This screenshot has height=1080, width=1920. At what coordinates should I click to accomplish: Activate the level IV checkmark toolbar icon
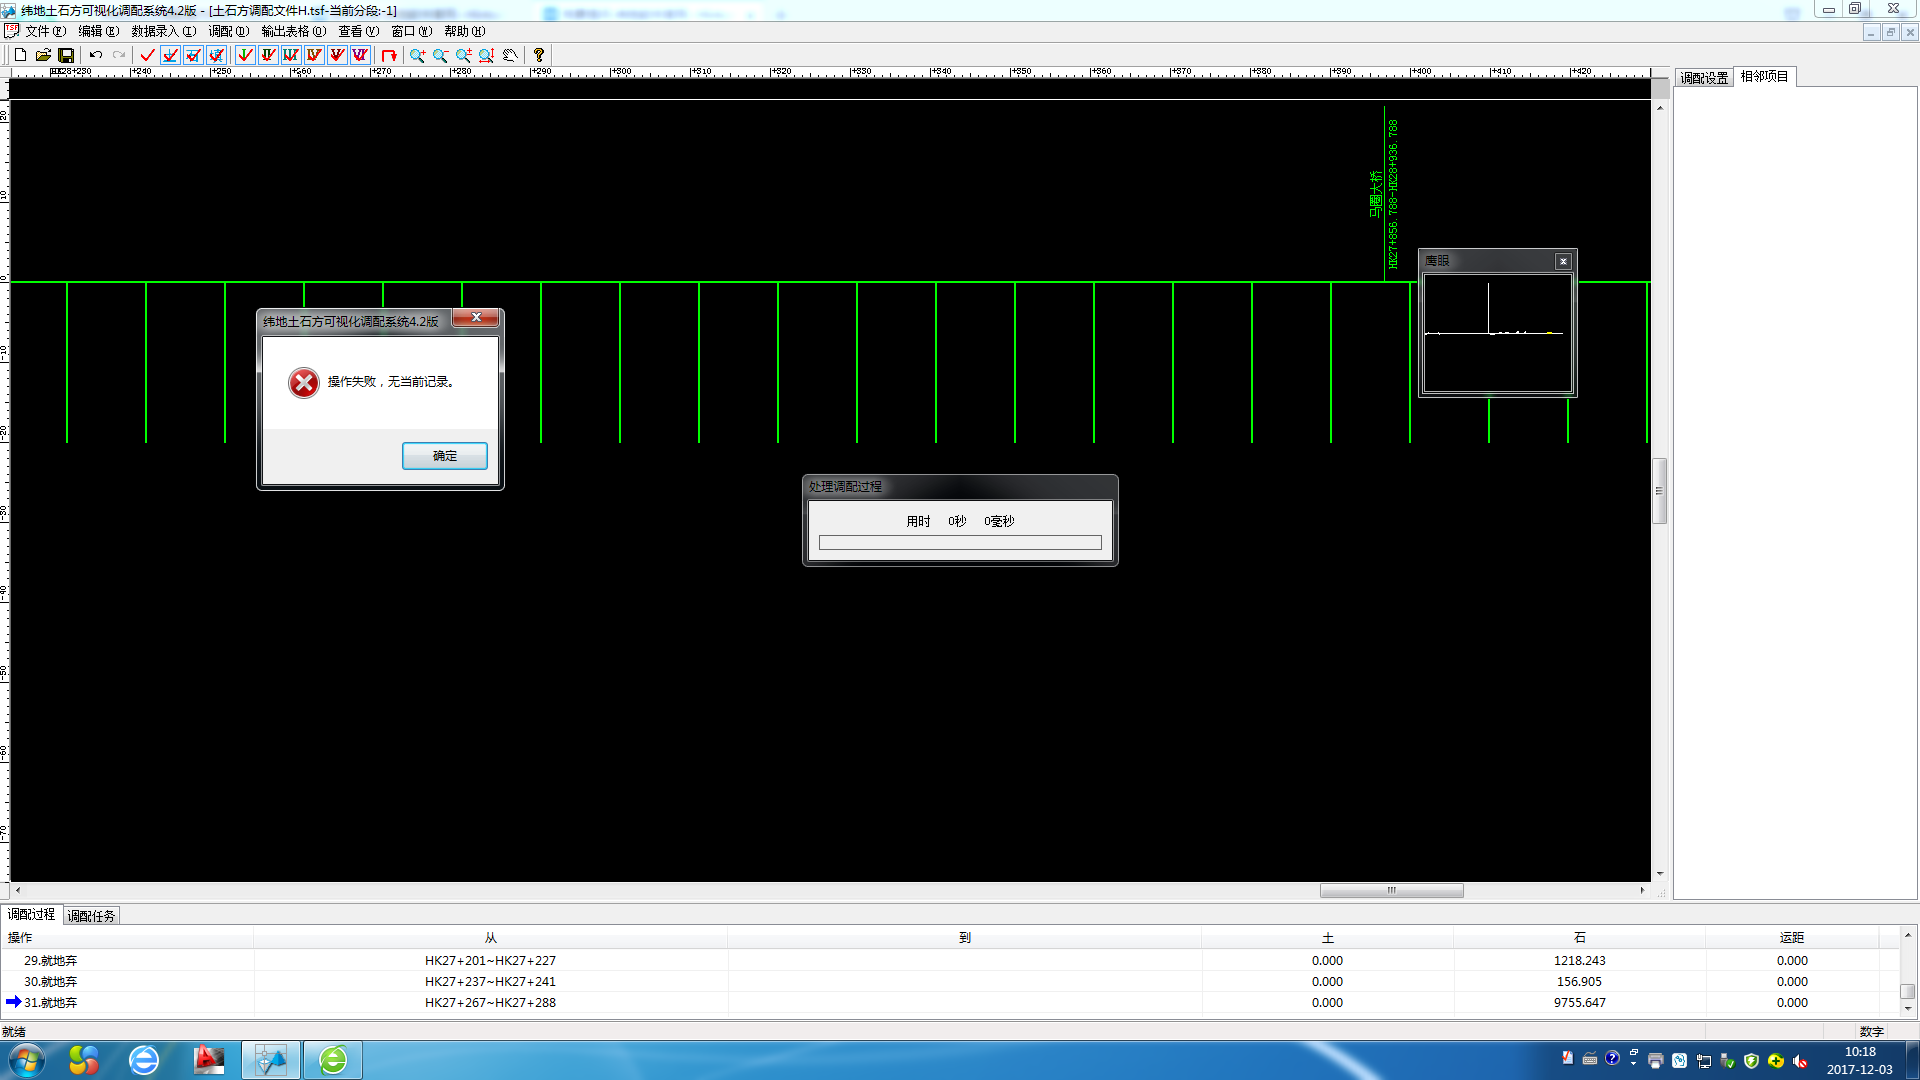coord(315,55)
